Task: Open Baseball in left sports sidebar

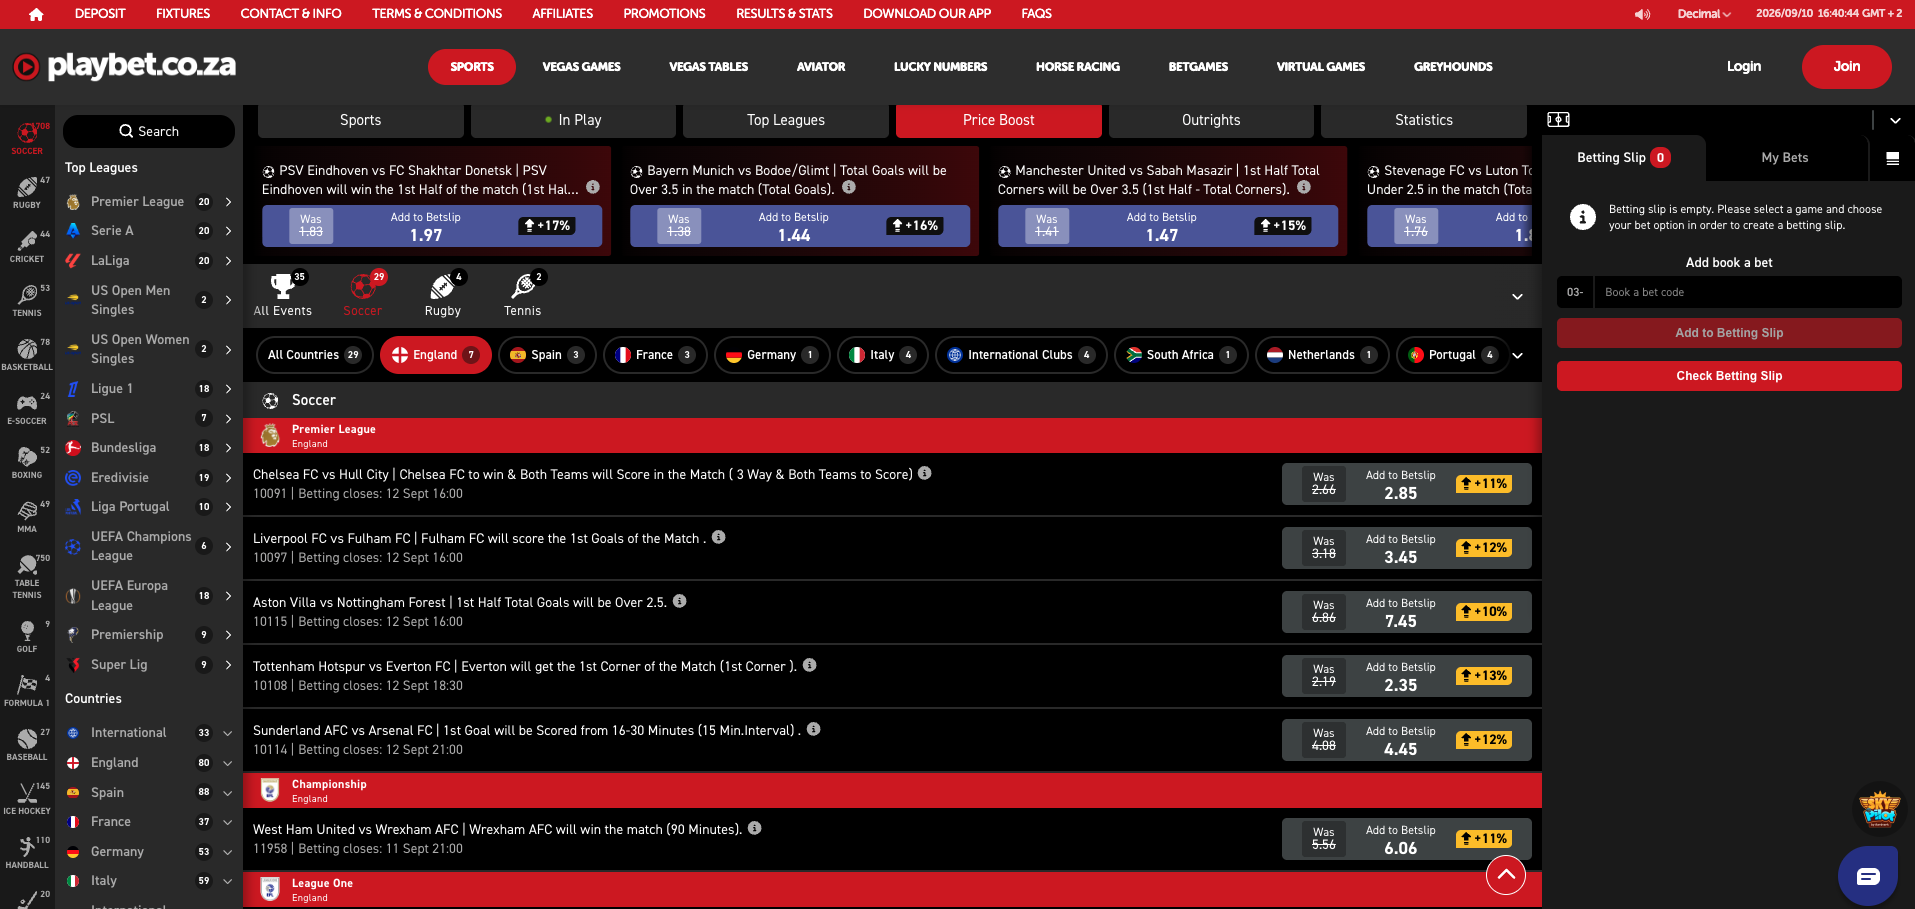Action: 27,745
